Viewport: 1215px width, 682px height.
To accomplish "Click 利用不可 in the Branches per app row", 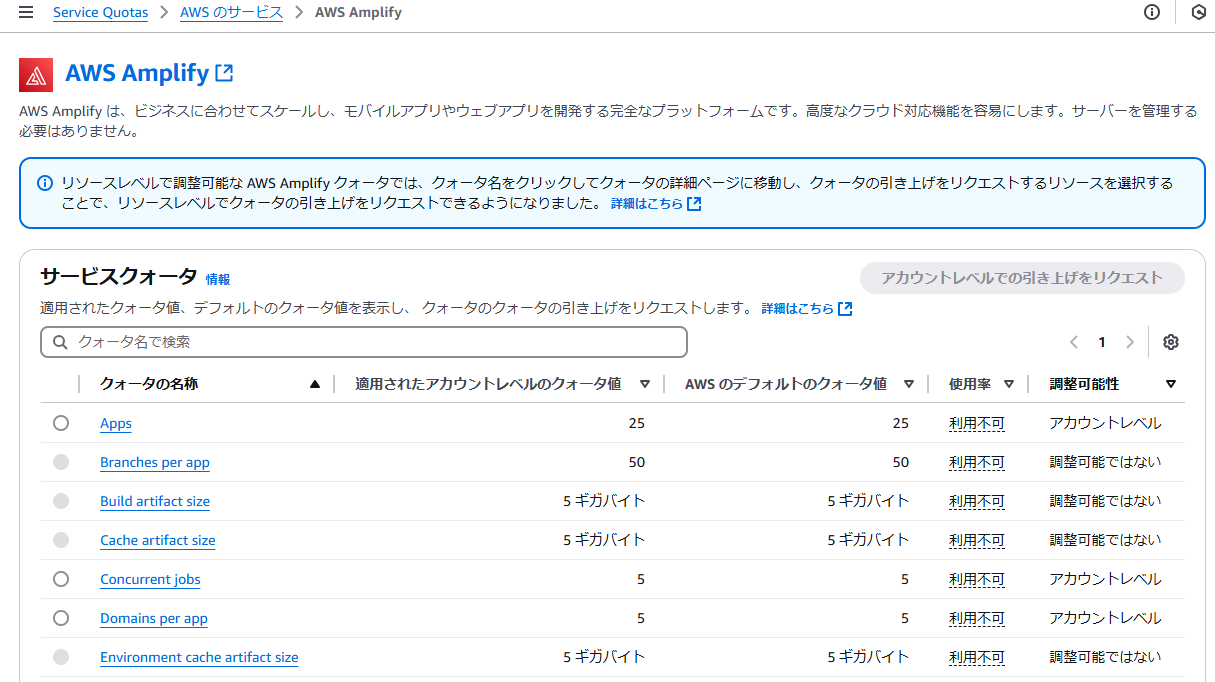I will tap(977, 462).
